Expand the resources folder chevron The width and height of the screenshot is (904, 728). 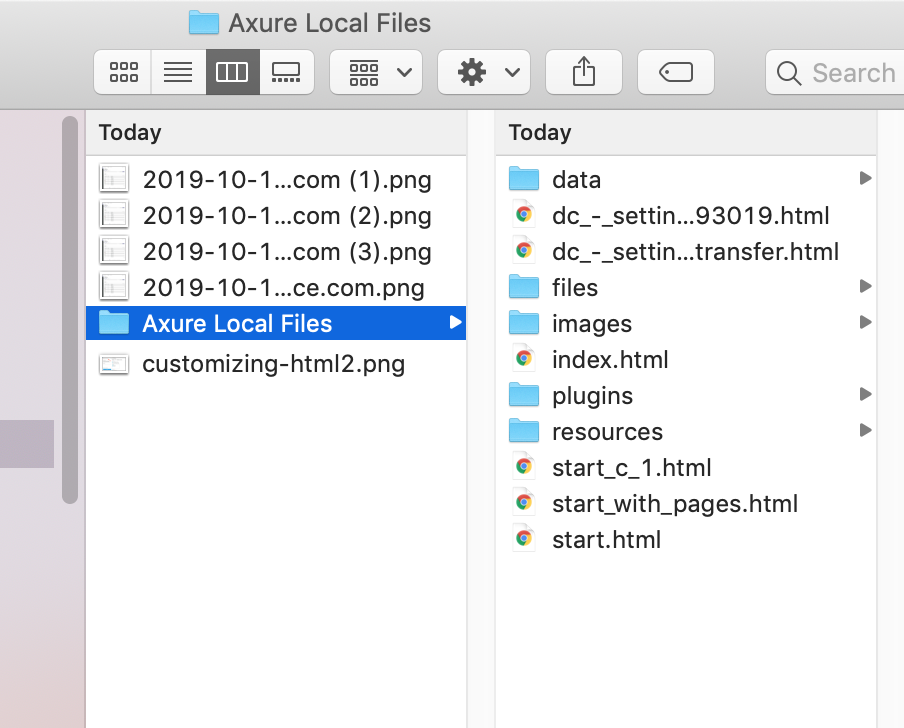[x=865, y=431]
